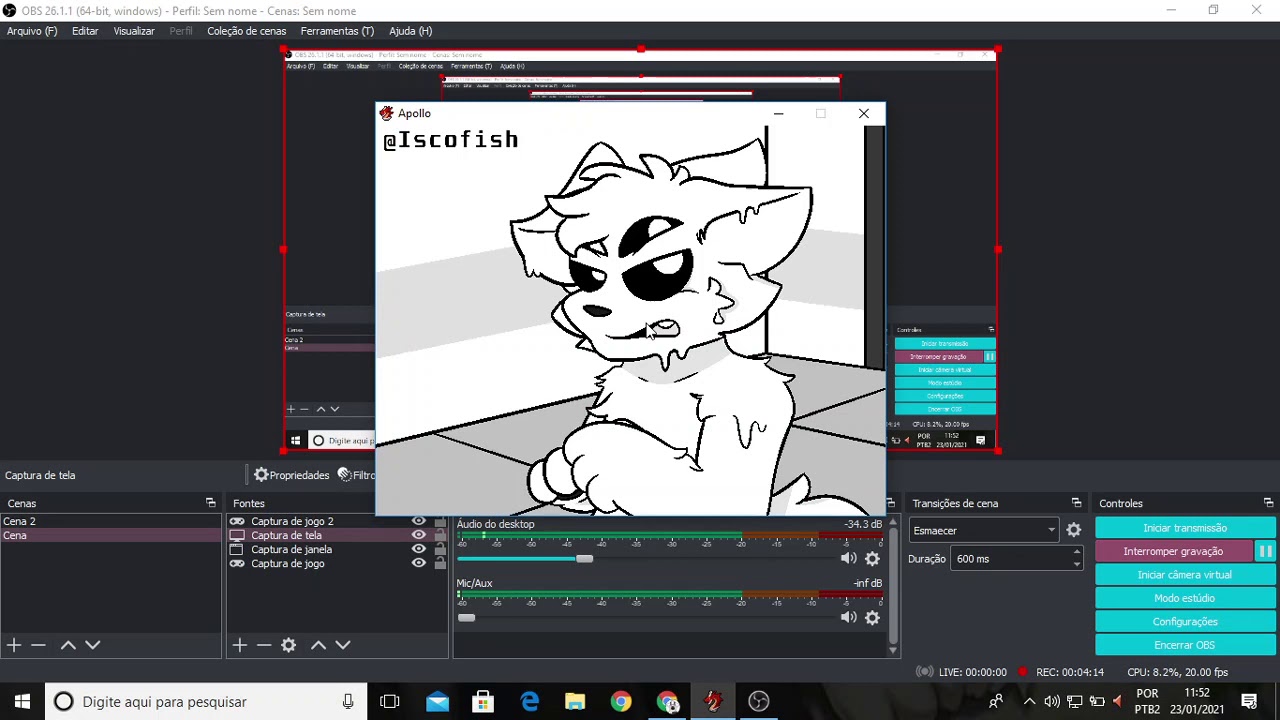Toggle the lock on Captura de tela
Screen dimensions: 1280x720
440,535
